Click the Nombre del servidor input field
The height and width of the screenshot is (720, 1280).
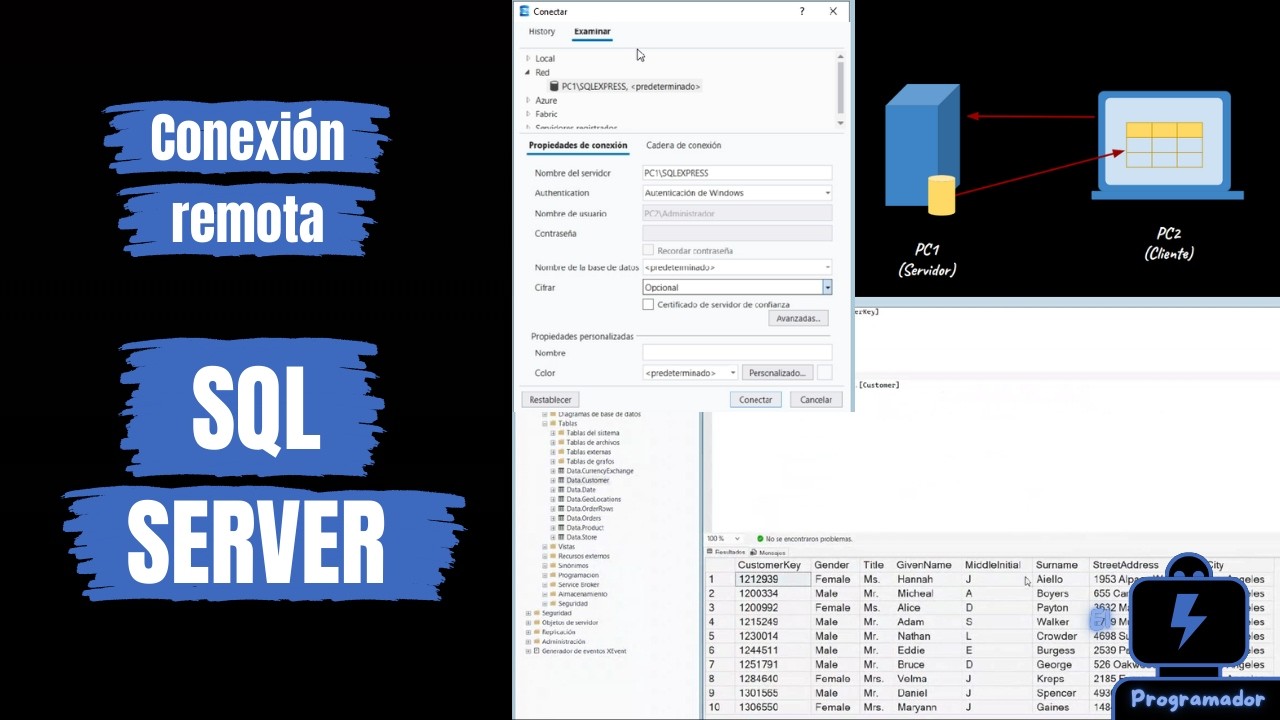737,173
